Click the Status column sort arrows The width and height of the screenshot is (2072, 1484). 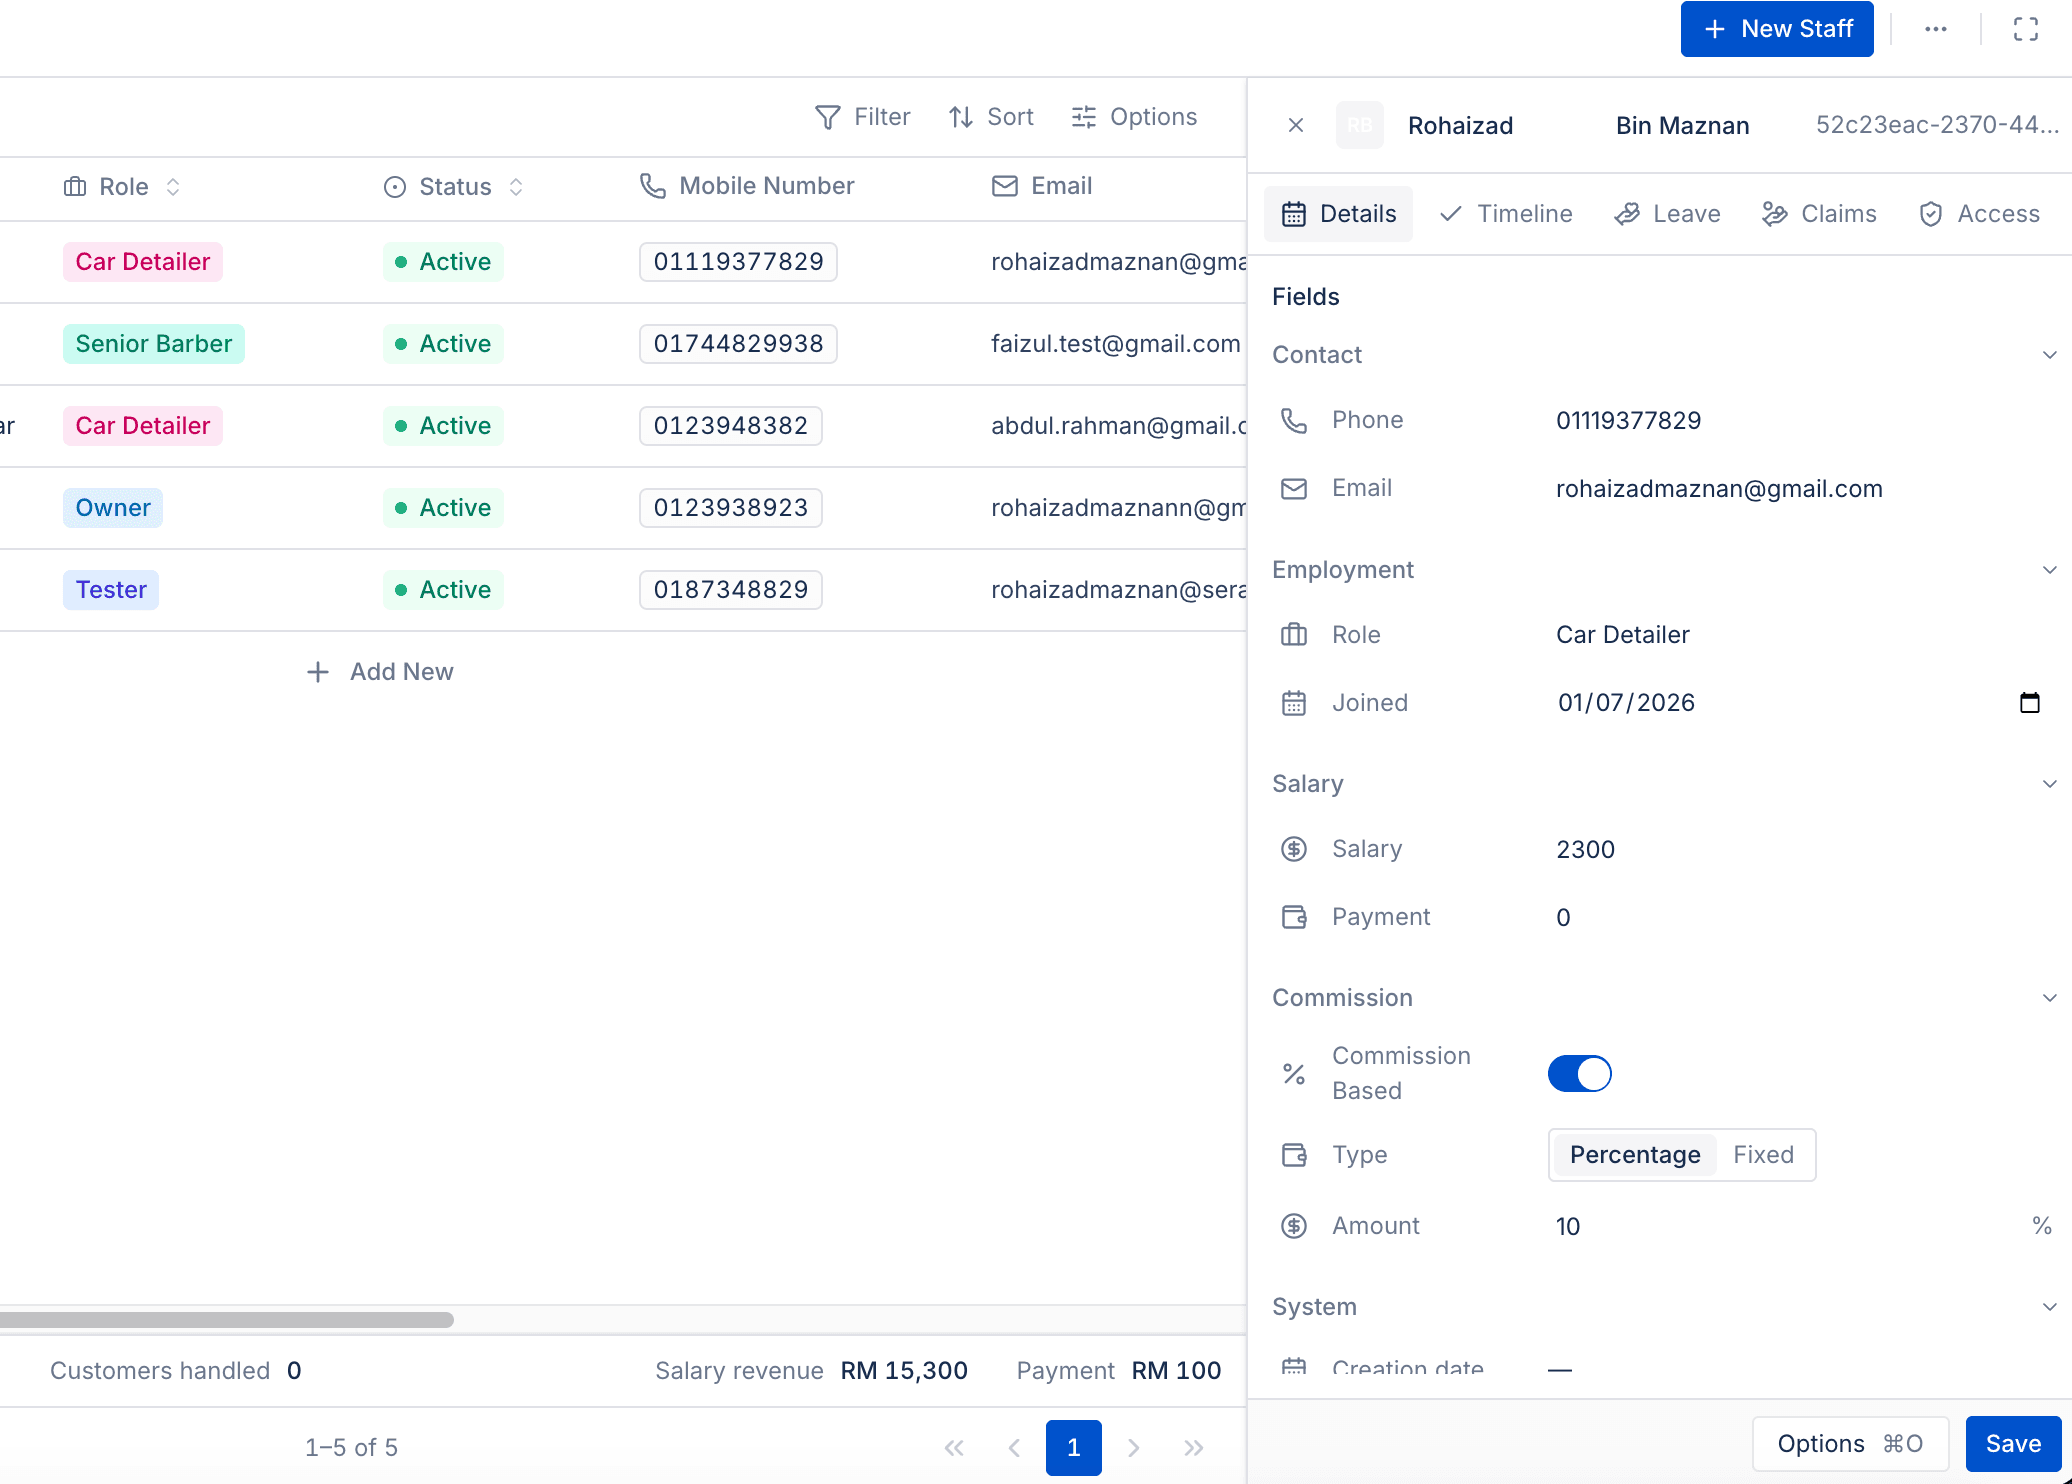point(516,187)
